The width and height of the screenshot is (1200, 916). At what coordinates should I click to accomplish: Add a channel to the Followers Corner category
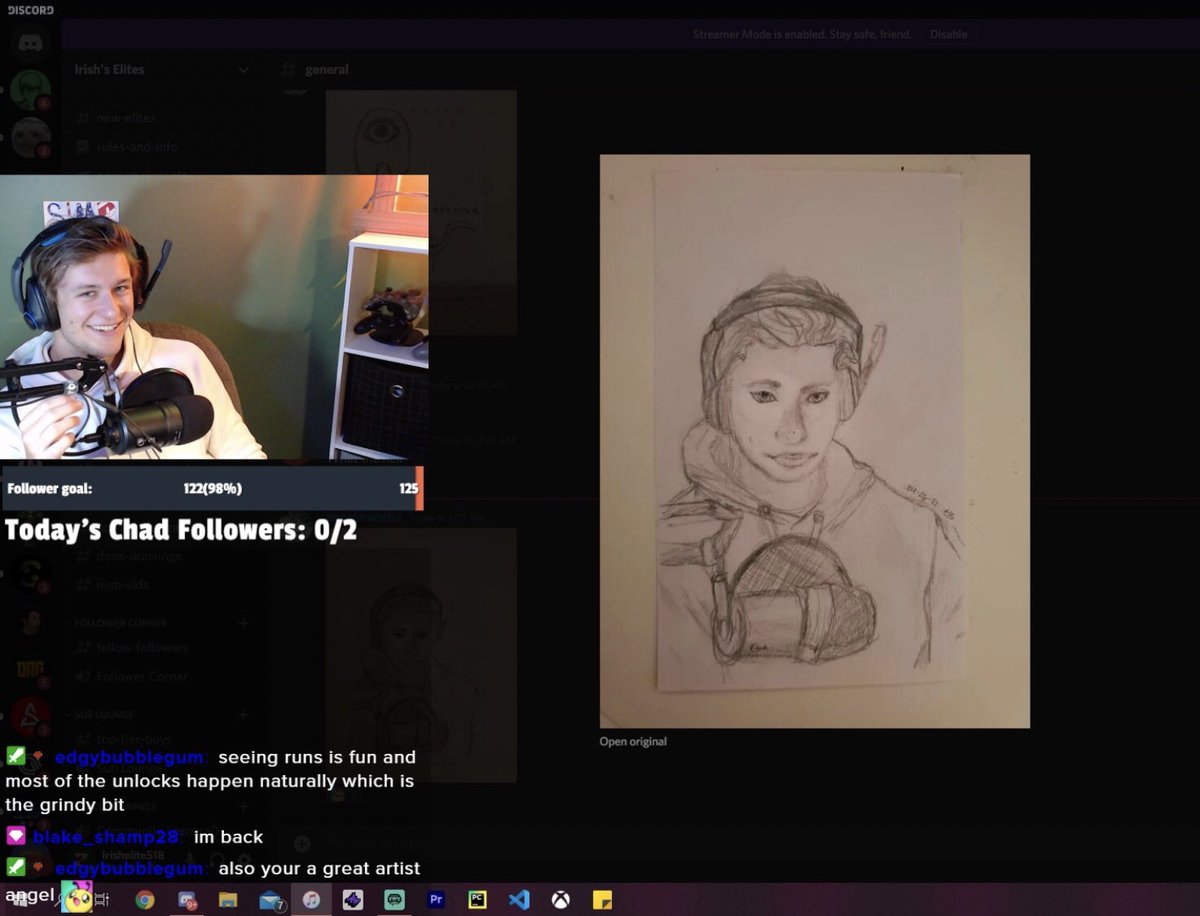243,623
